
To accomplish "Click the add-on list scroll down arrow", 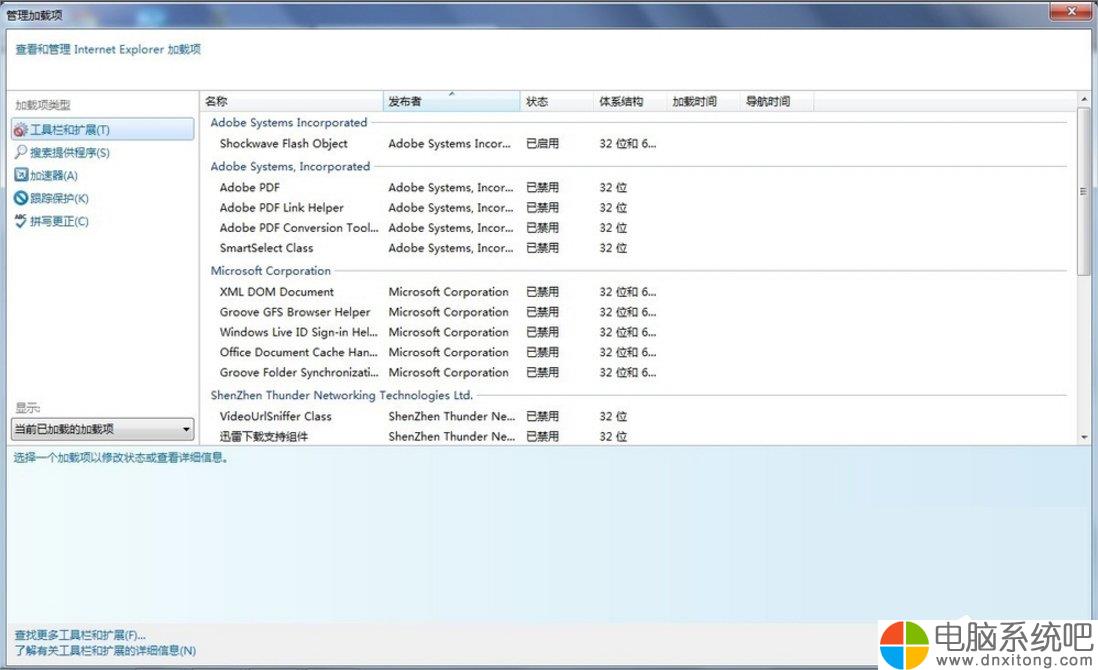I will click(1084, 437).
